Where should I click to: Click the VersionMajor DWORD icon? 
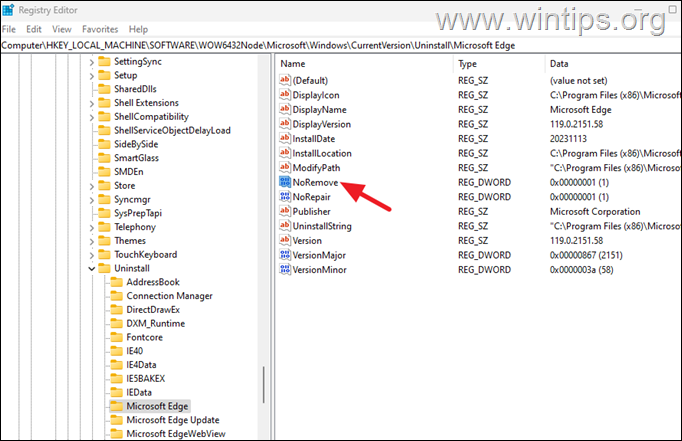[x=285, y=255]
